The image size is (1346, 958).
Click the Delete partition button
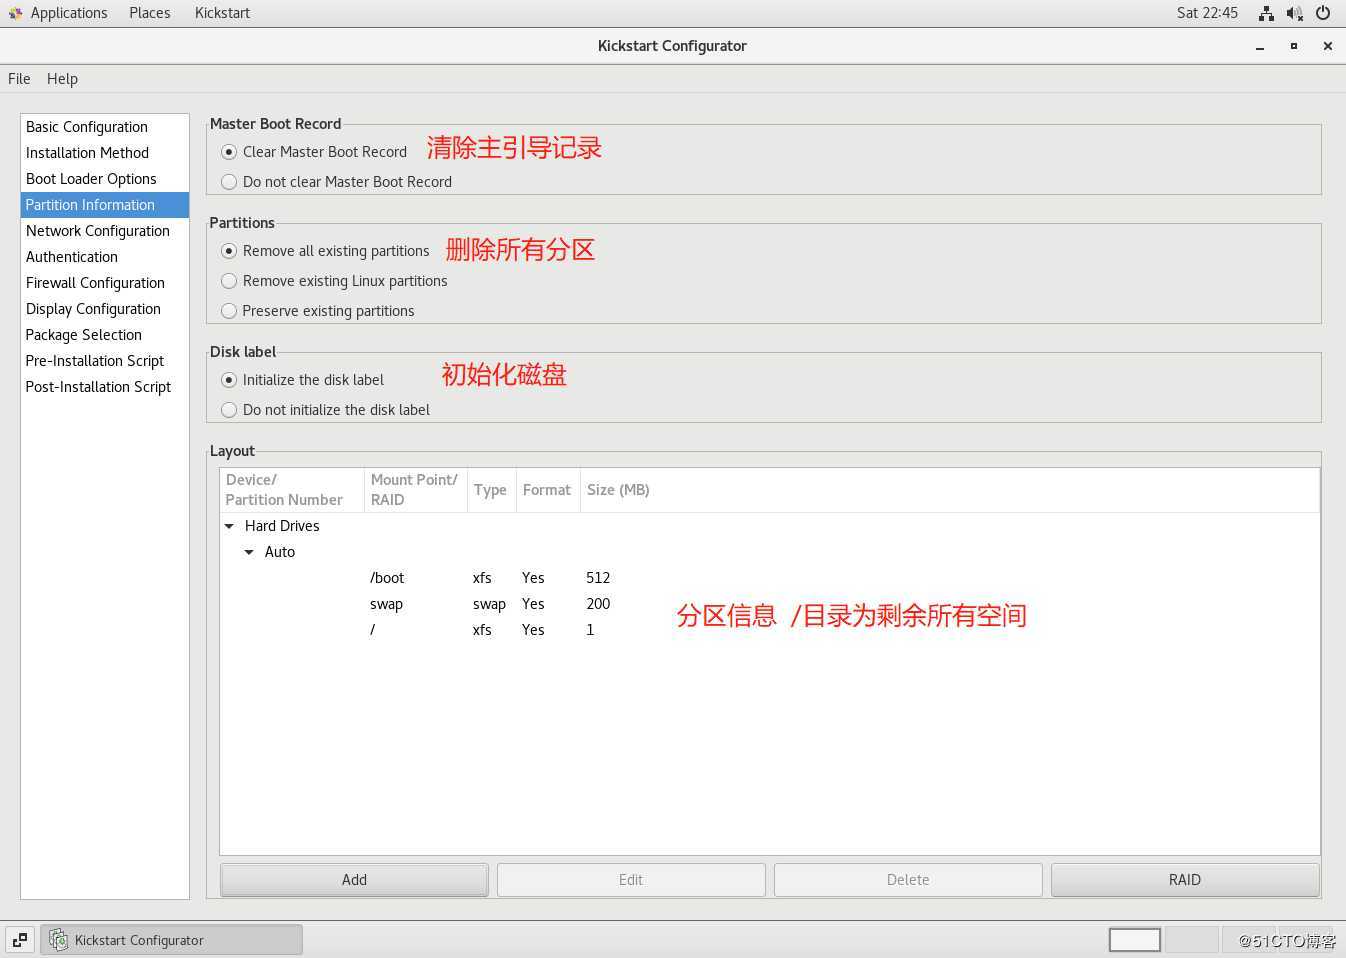coord(908,880)
